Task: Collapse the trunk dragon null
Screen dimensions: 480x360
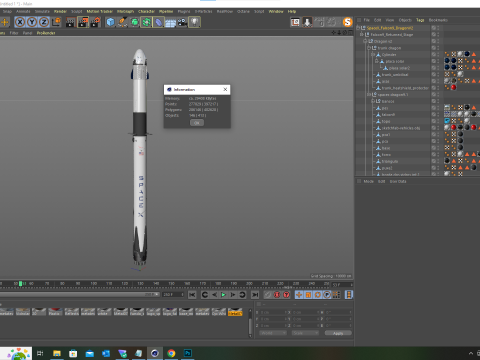Action: tap(369, 48)
